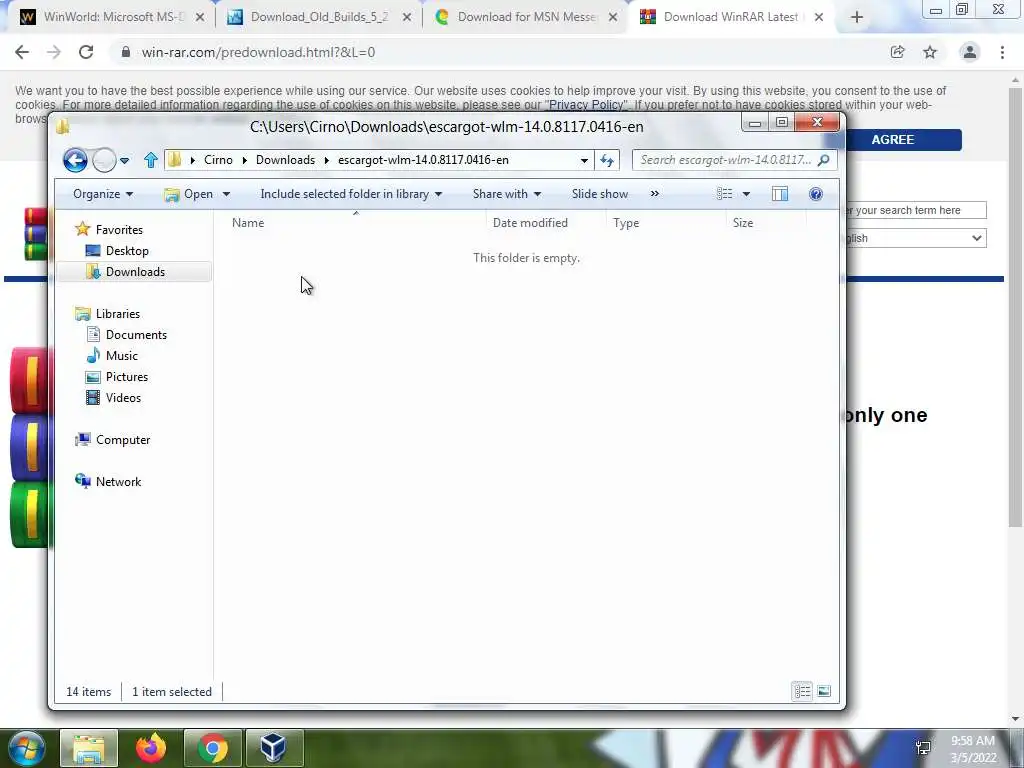The image size is (1024, 768).
Task: Open the WinRAR language dropdown
Action: [x=916, y=238]
